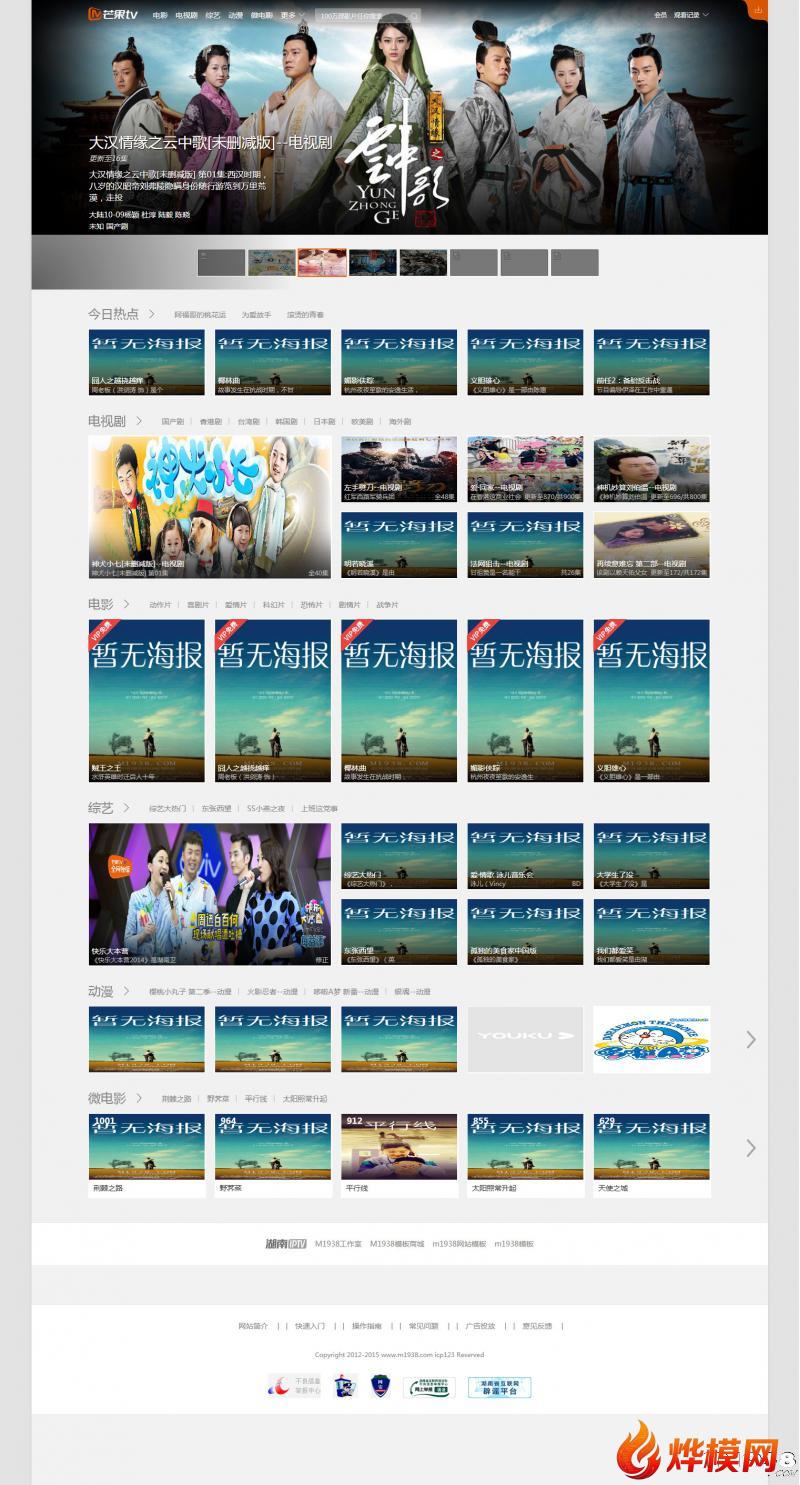Click the 韩国剧 filter link
The width and height of the screenshot is (800, 1485).
pos(286,422)
